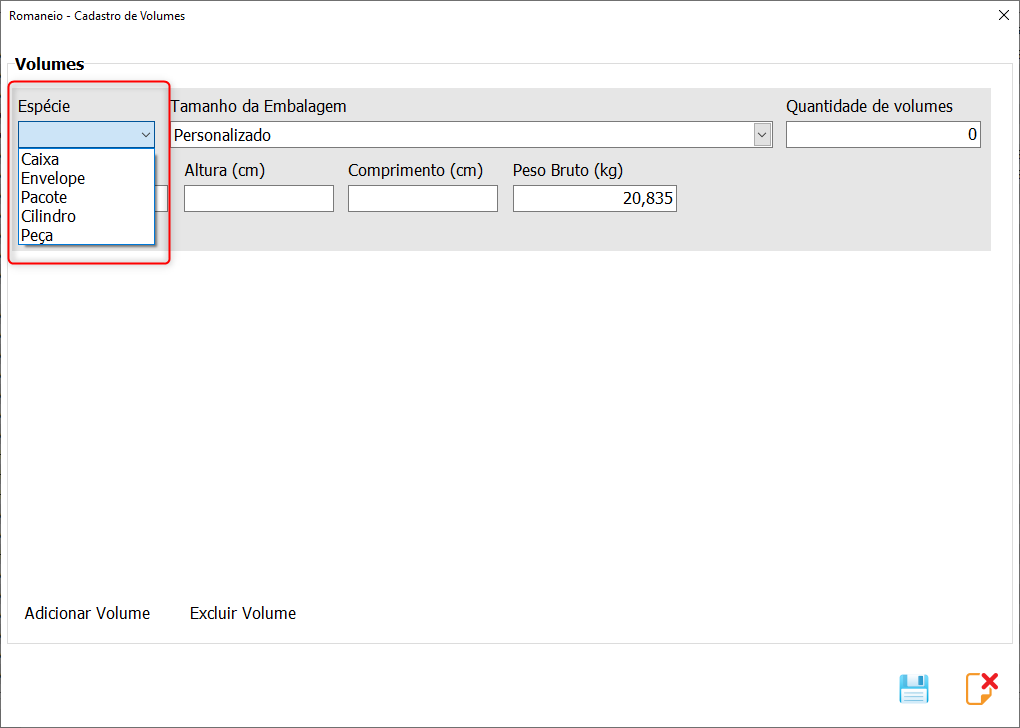Click the Volumes group heading
1020x728 pixels.
(49, 64)
